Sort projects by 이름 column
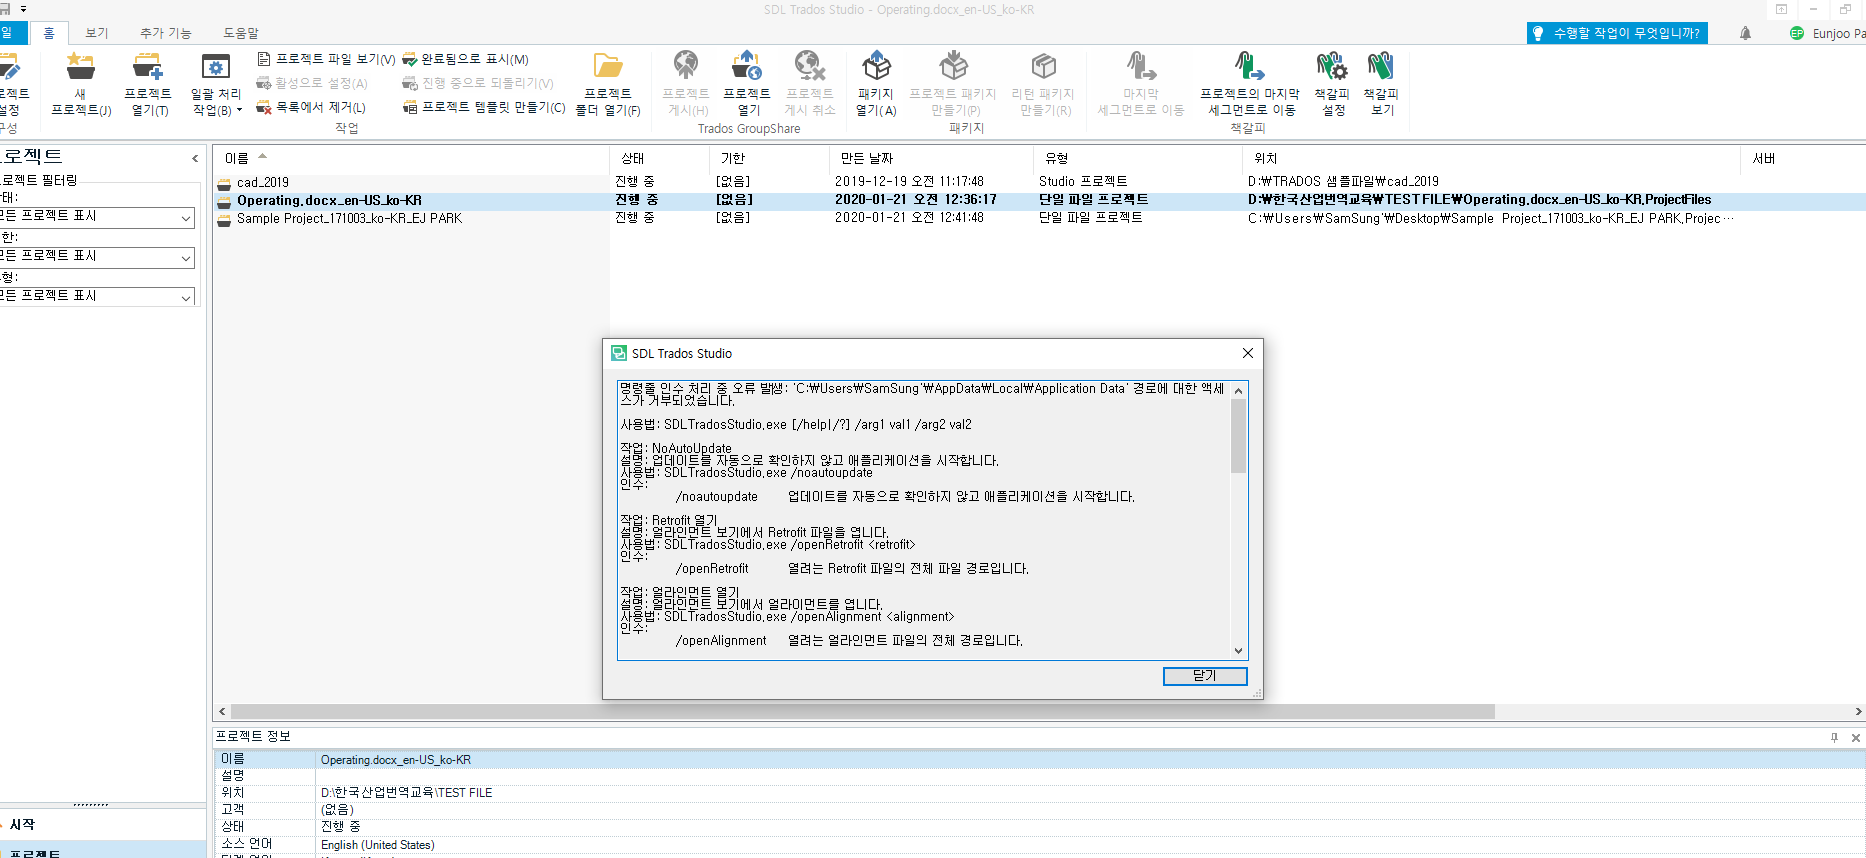Image resolution: width=1866 pixels, height=858 pixels. [x=411, y=158]
